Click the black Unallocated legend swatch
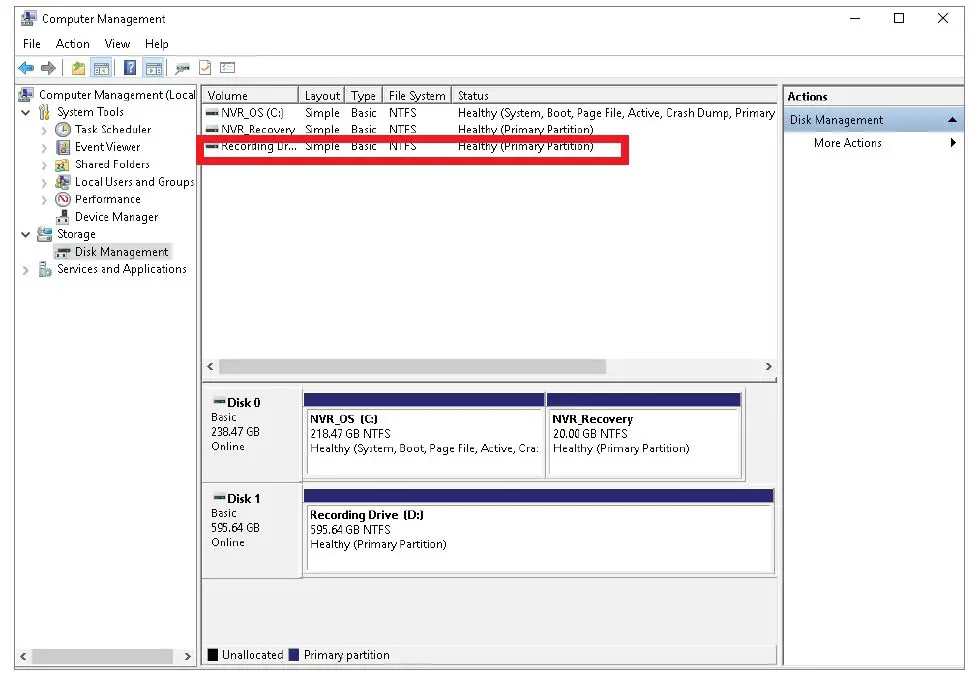 click(x=213, y=655)
